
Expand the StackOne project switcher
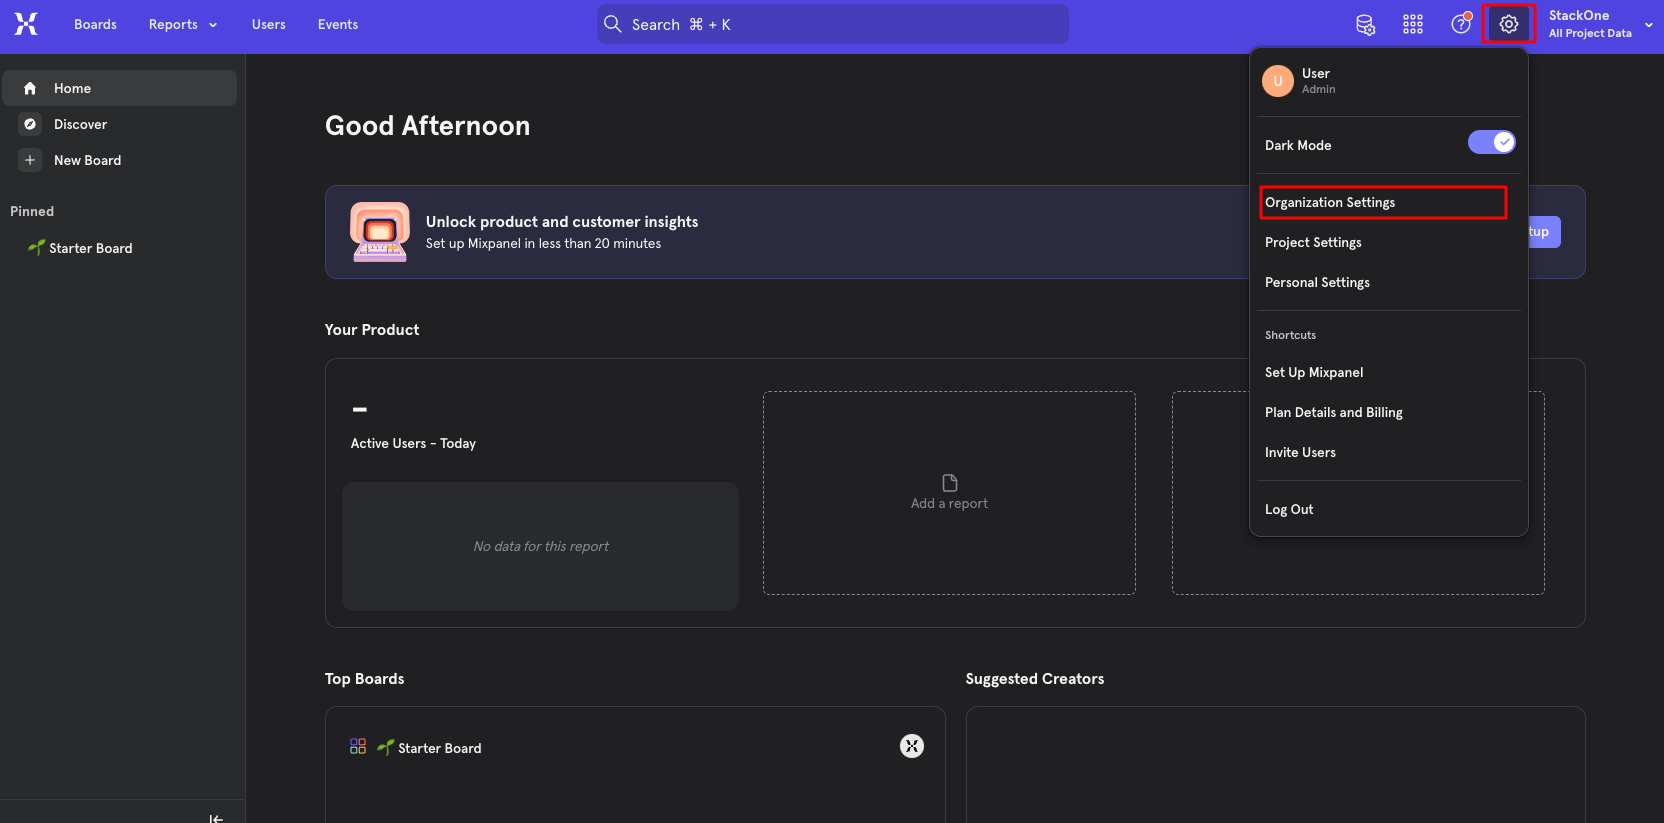[1600, 24]
